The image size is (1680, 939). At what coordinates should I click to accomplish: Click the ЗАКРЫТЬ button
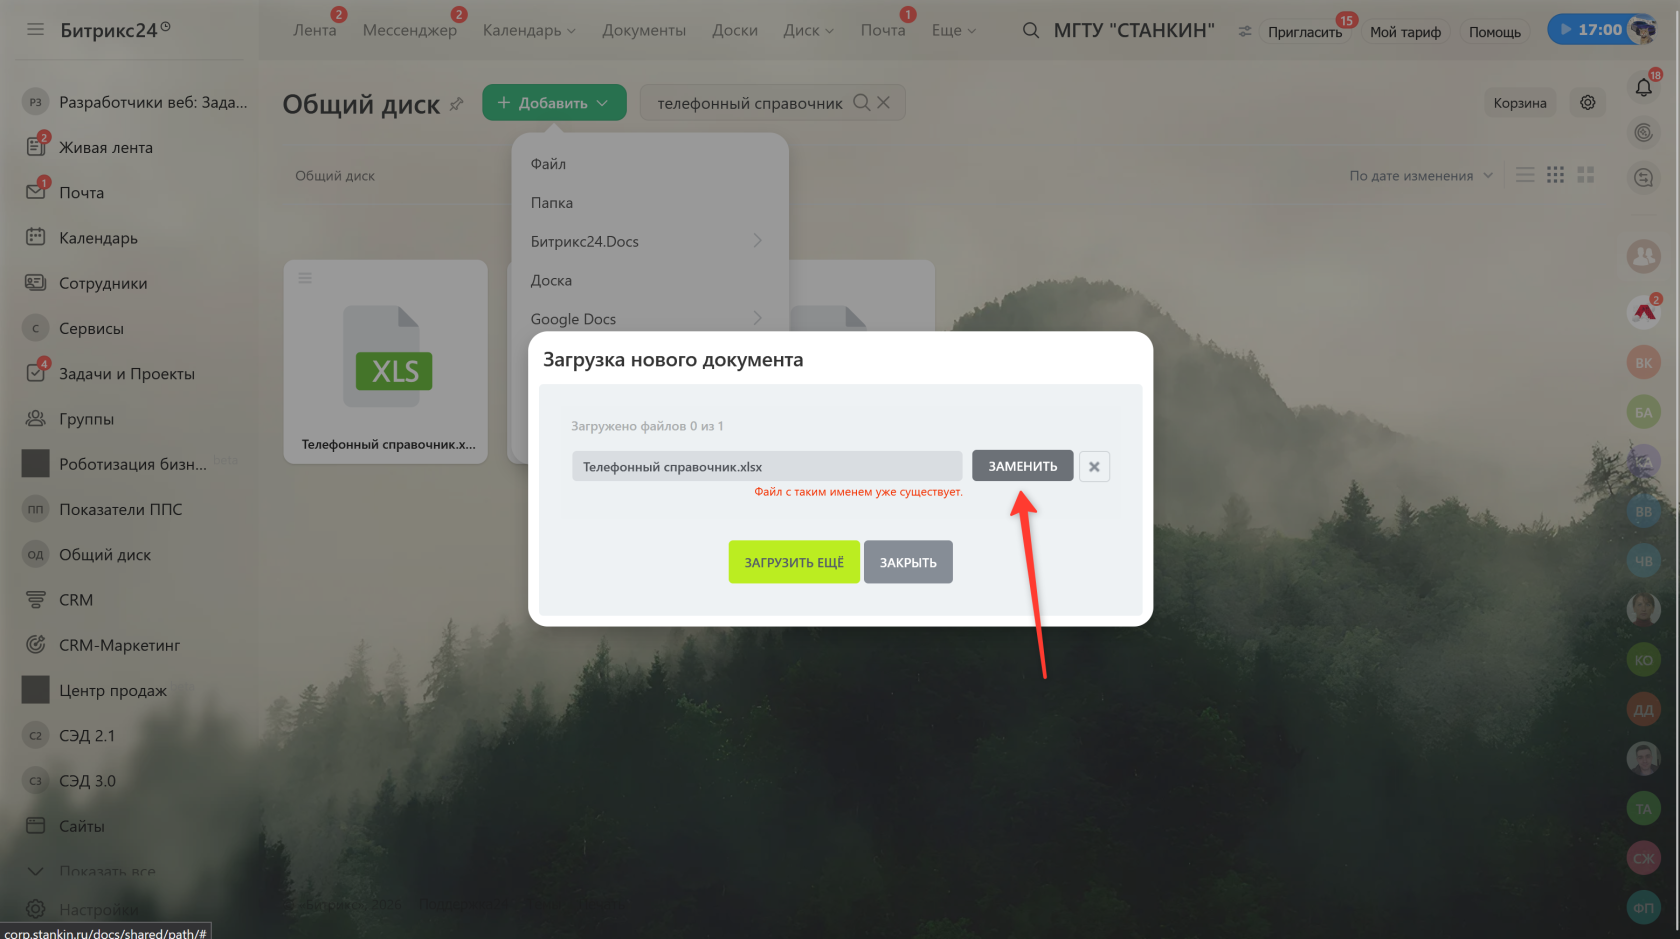(x=908, y=562)
